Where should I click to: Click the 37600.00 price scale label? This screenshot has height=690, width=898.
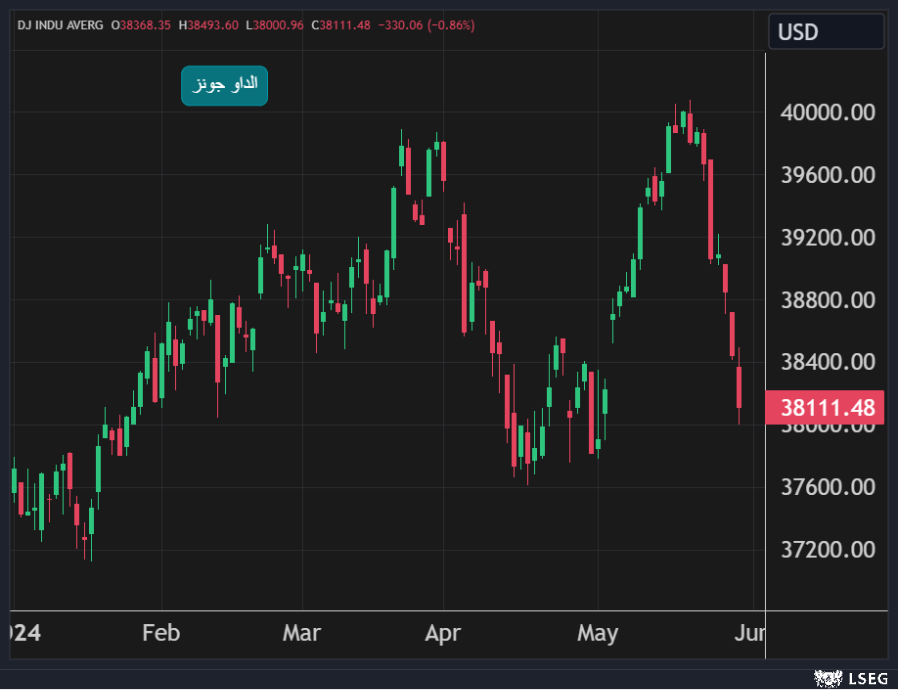[x=826, y=487]
